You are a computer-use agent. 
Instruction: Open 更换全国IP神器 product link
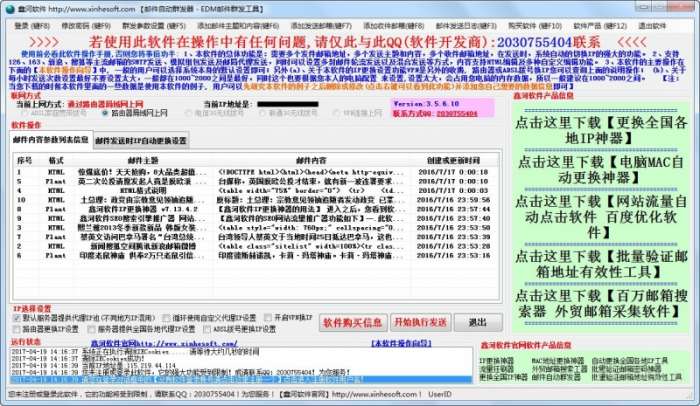[503, 377]
